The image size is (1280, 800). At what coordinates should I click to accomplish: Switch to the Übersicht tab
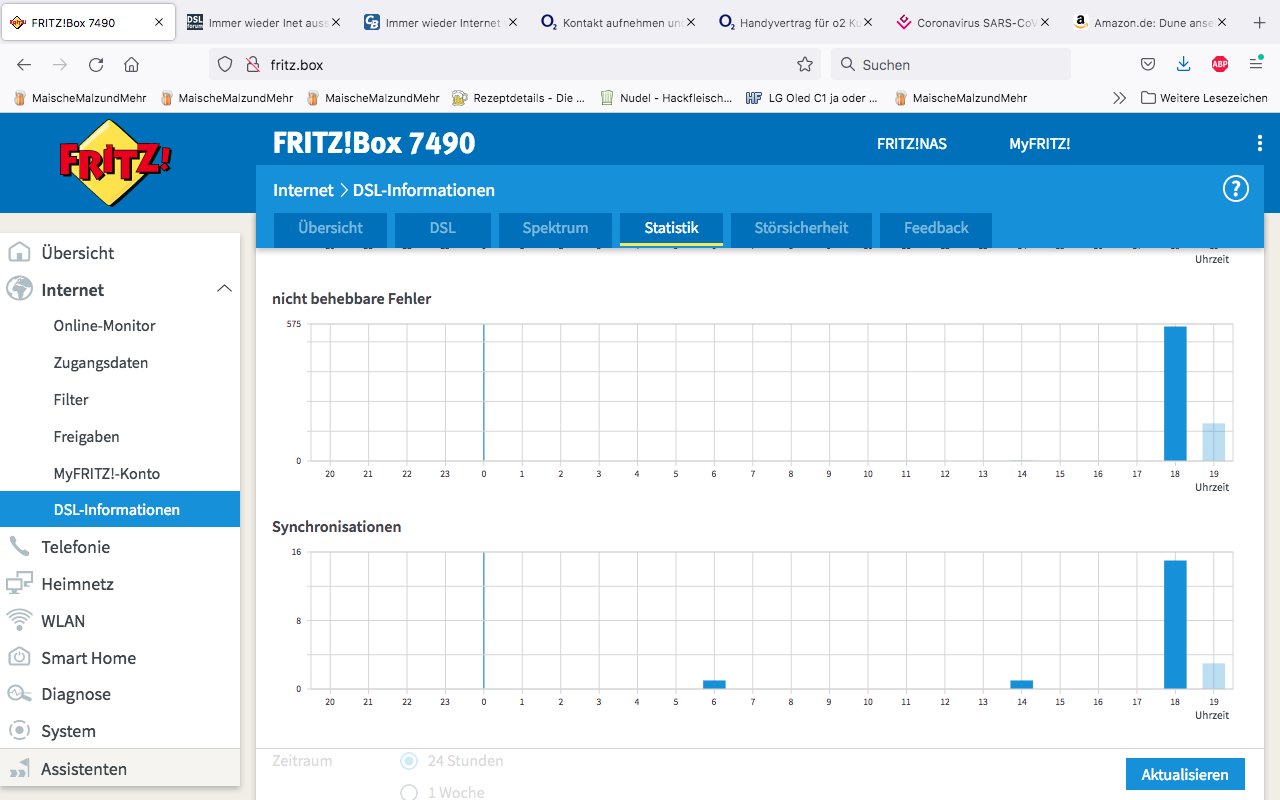coord(330,228)
